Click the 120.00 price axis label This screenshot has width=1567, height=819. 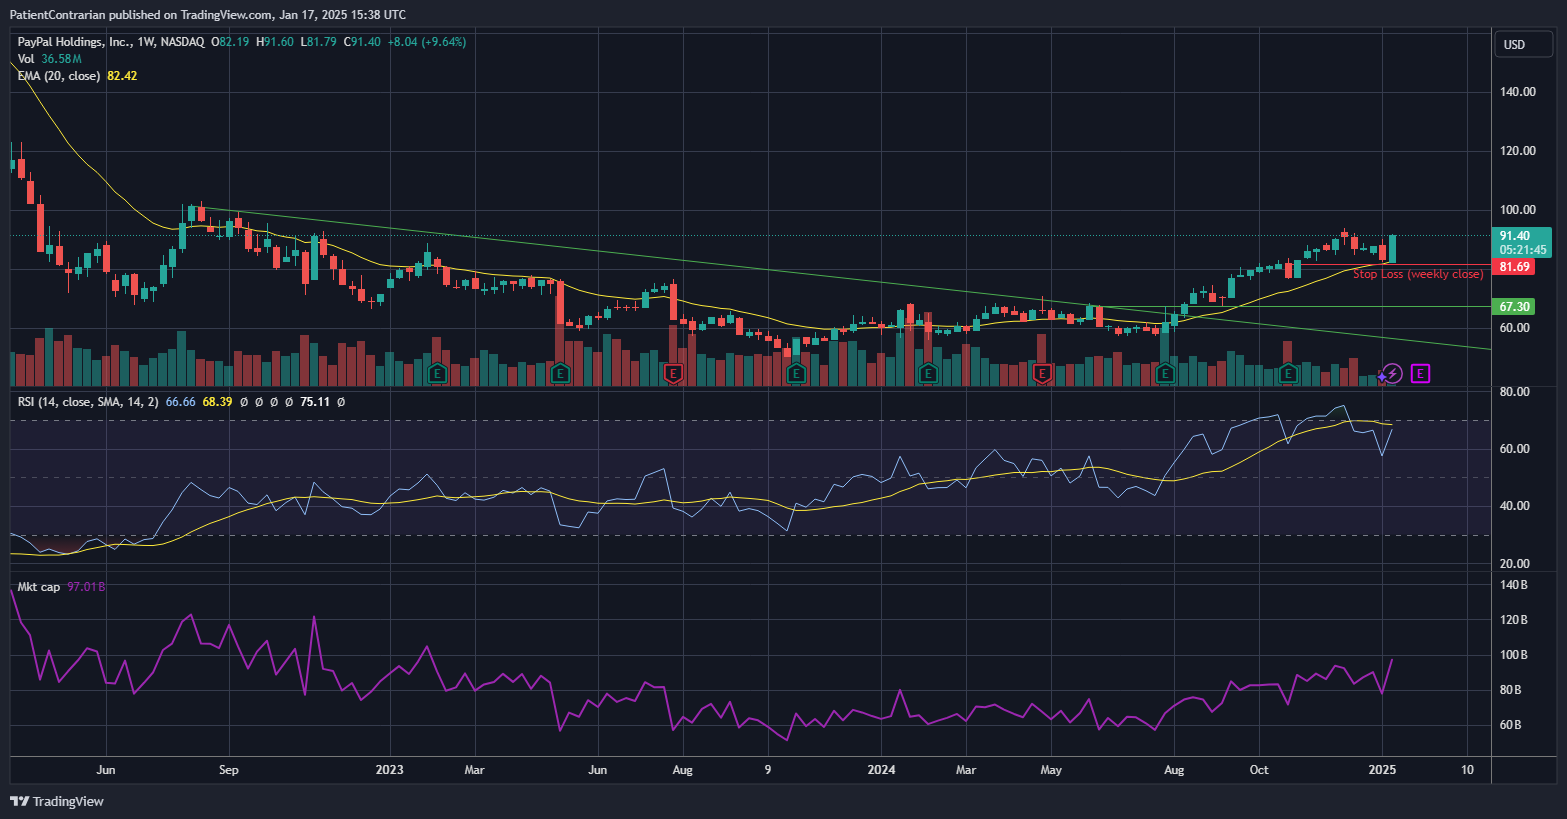pyautogui.click(x=1518, y=151)
